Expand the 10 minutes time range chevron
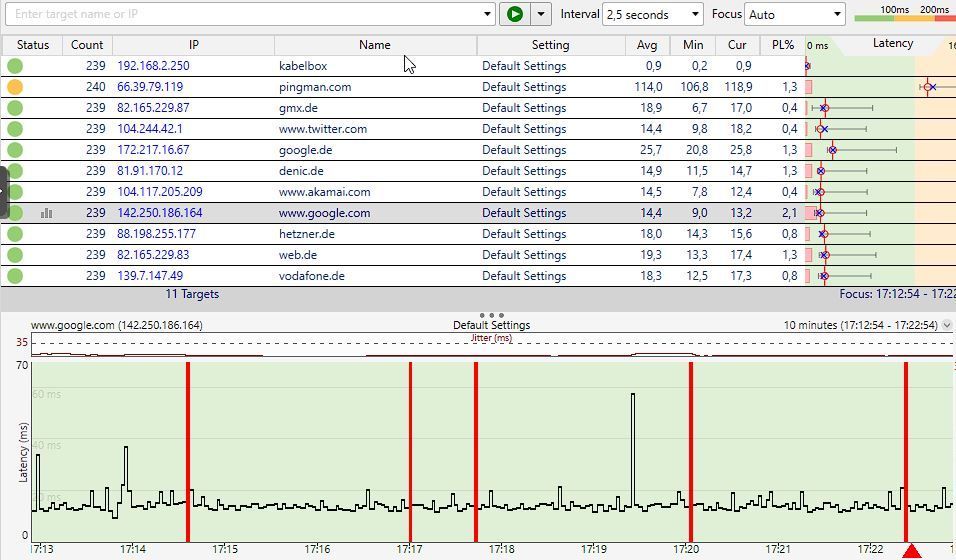This screenshot has height=560, width=956. pyautogui.click(x=947, y=325)
